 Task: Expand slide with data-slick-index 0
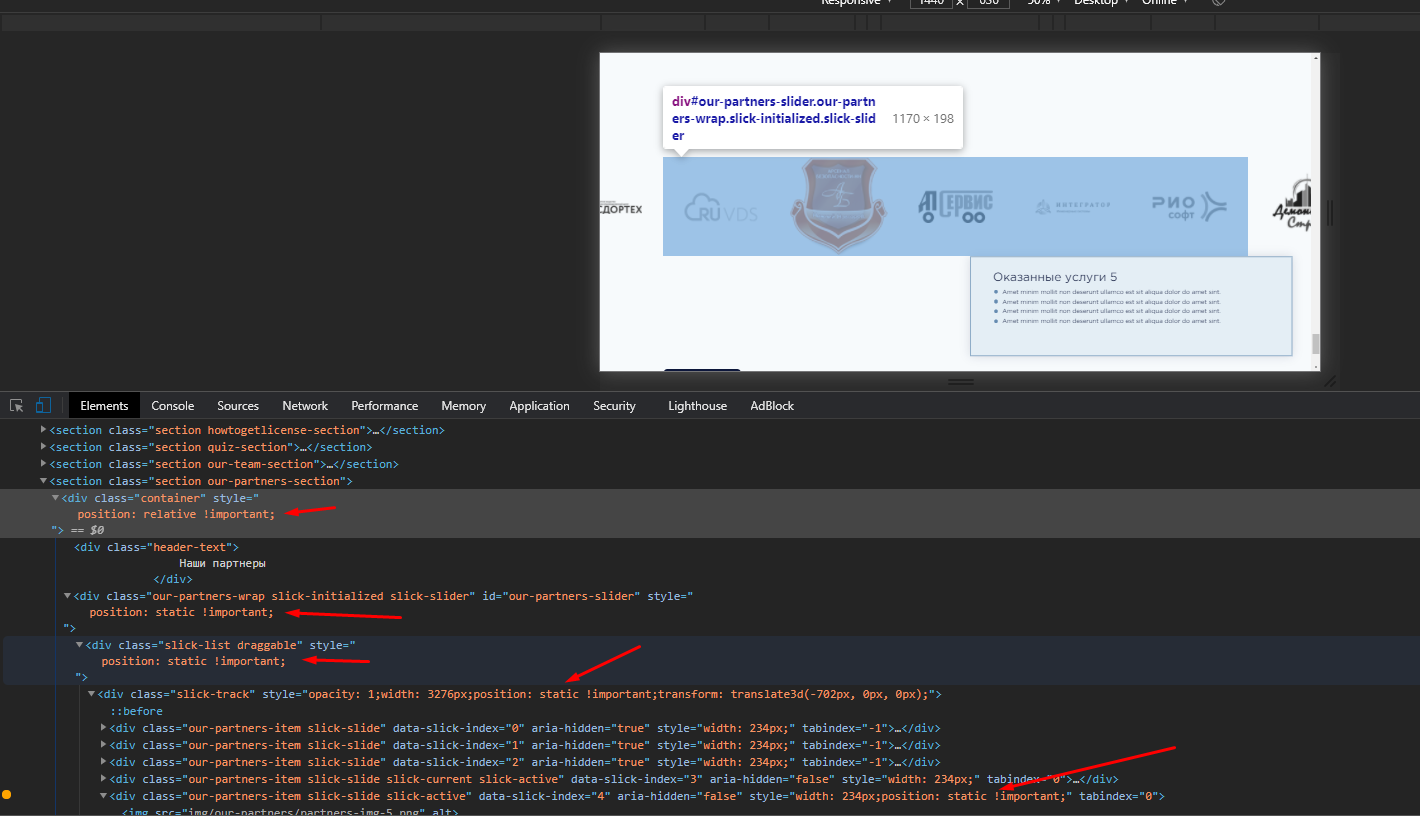point(103,728)
